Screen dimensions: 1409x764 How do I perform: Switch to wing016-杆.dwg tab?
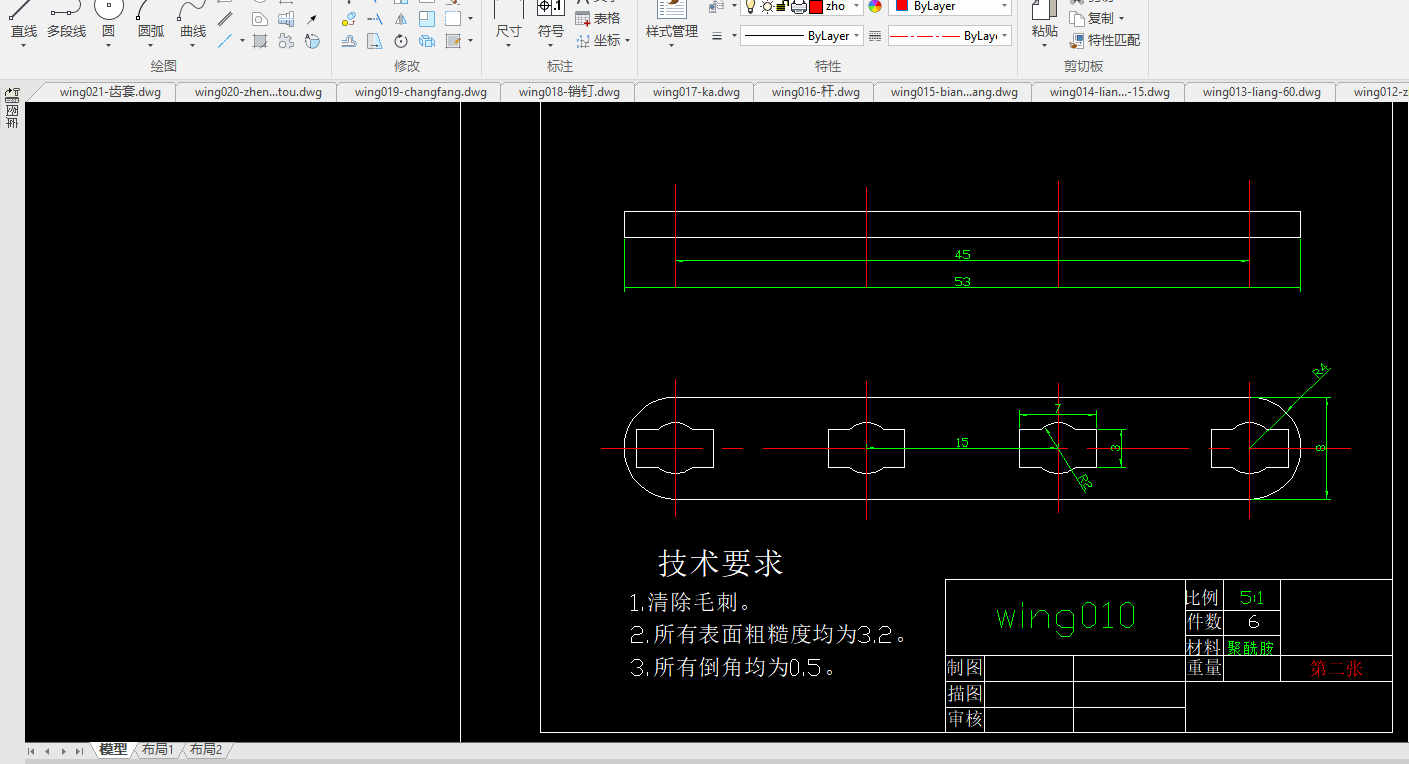tap(816, 92)
